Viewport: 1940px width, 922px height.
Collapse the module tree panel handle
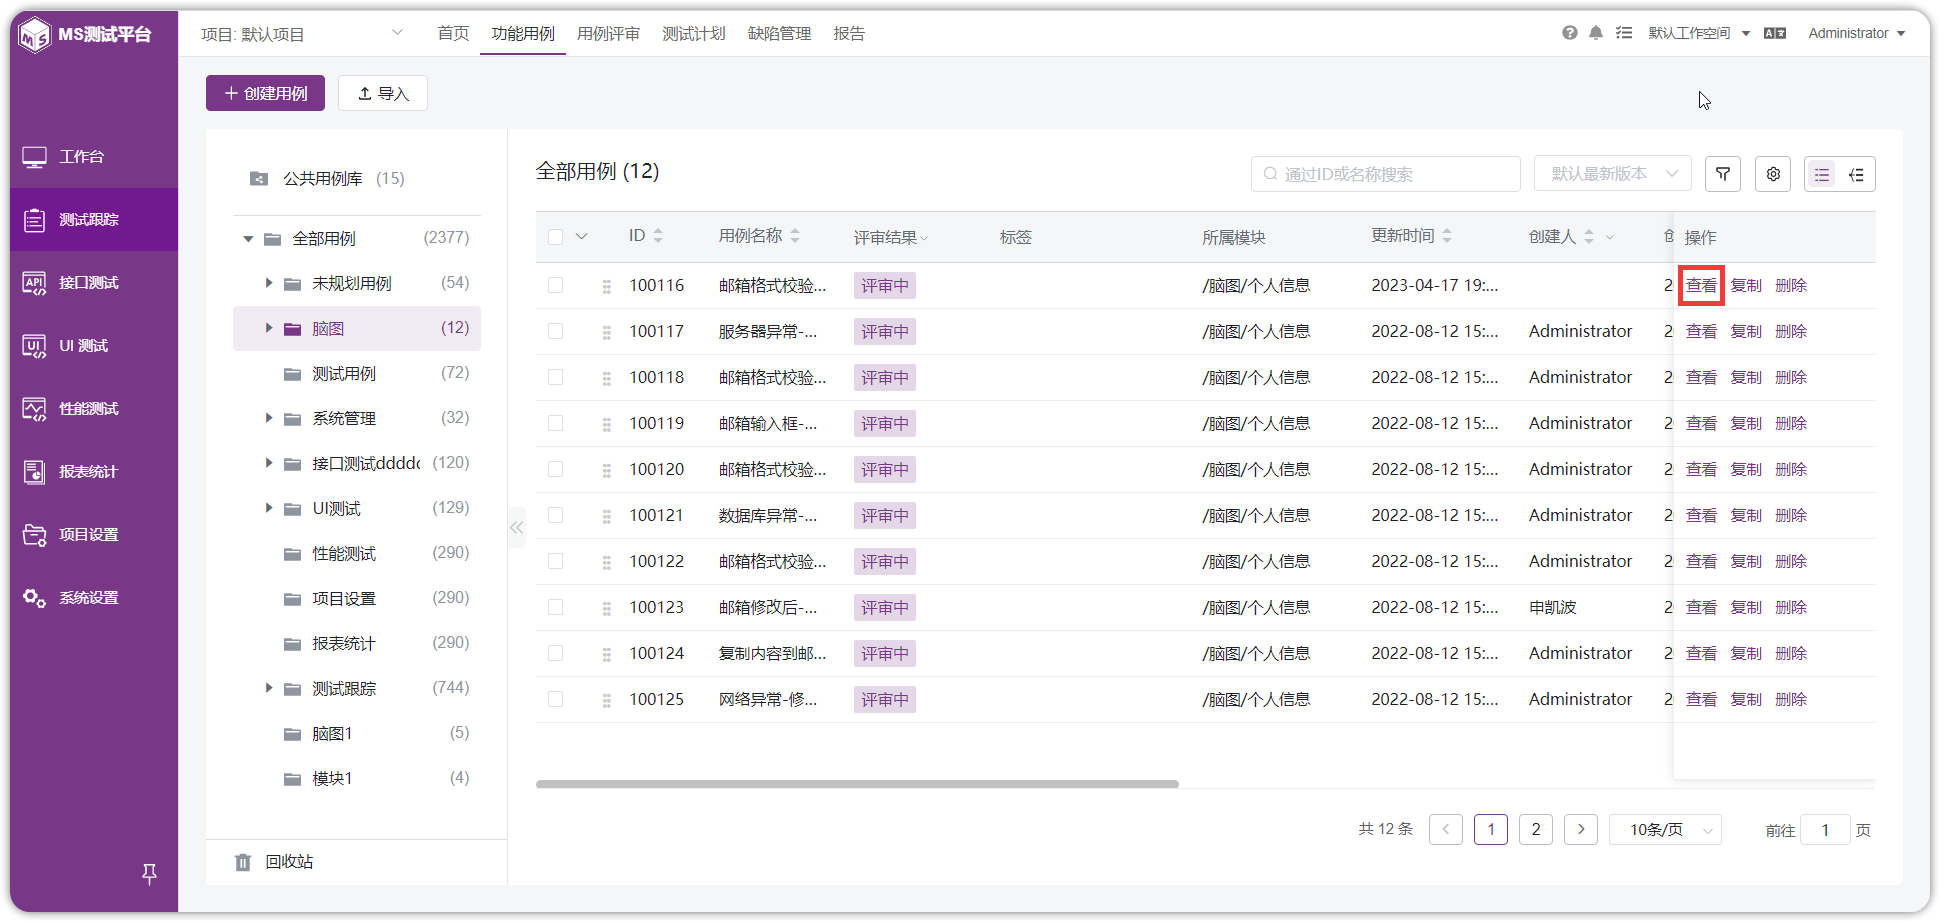coord(516,527)
